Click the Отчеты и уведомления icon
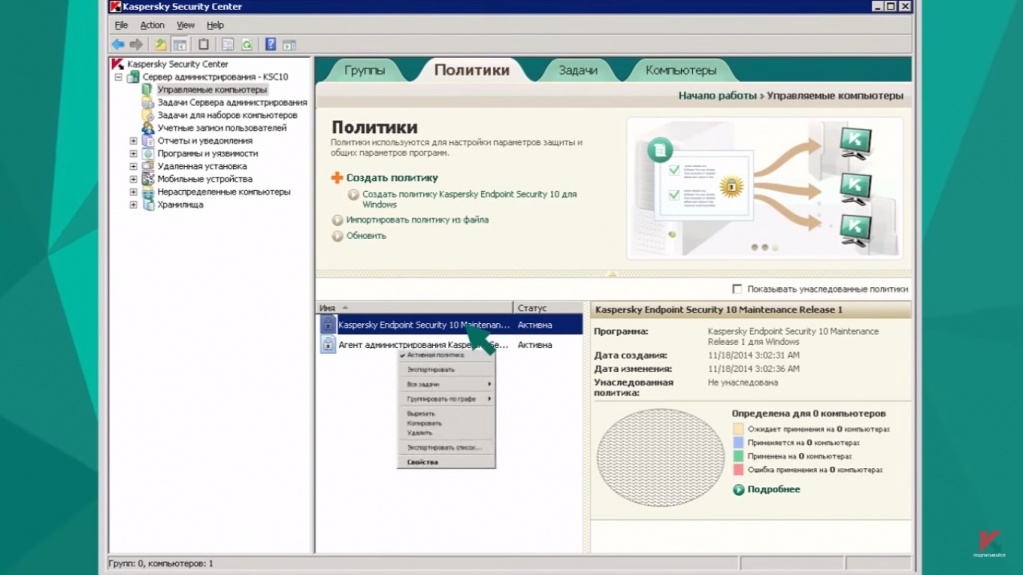Image resolution: width=1023 pixels, height=575 pixels. [148, 140]
